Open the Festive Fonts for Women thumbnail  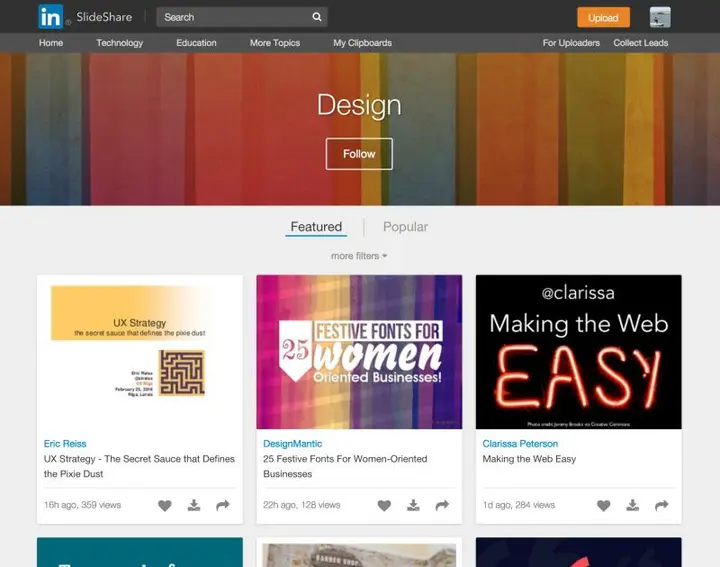(x=359, y=352)
